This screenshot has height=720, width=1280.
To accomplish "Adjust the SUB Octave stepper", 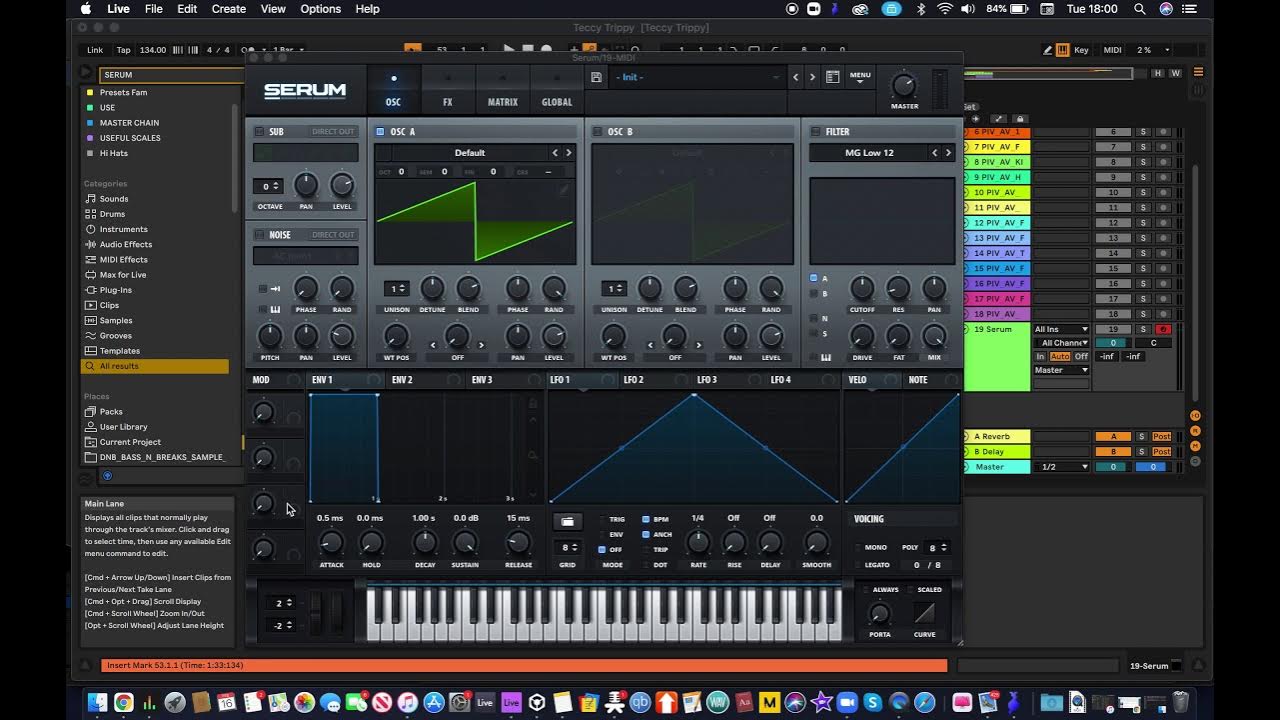I will coord(267,186).
